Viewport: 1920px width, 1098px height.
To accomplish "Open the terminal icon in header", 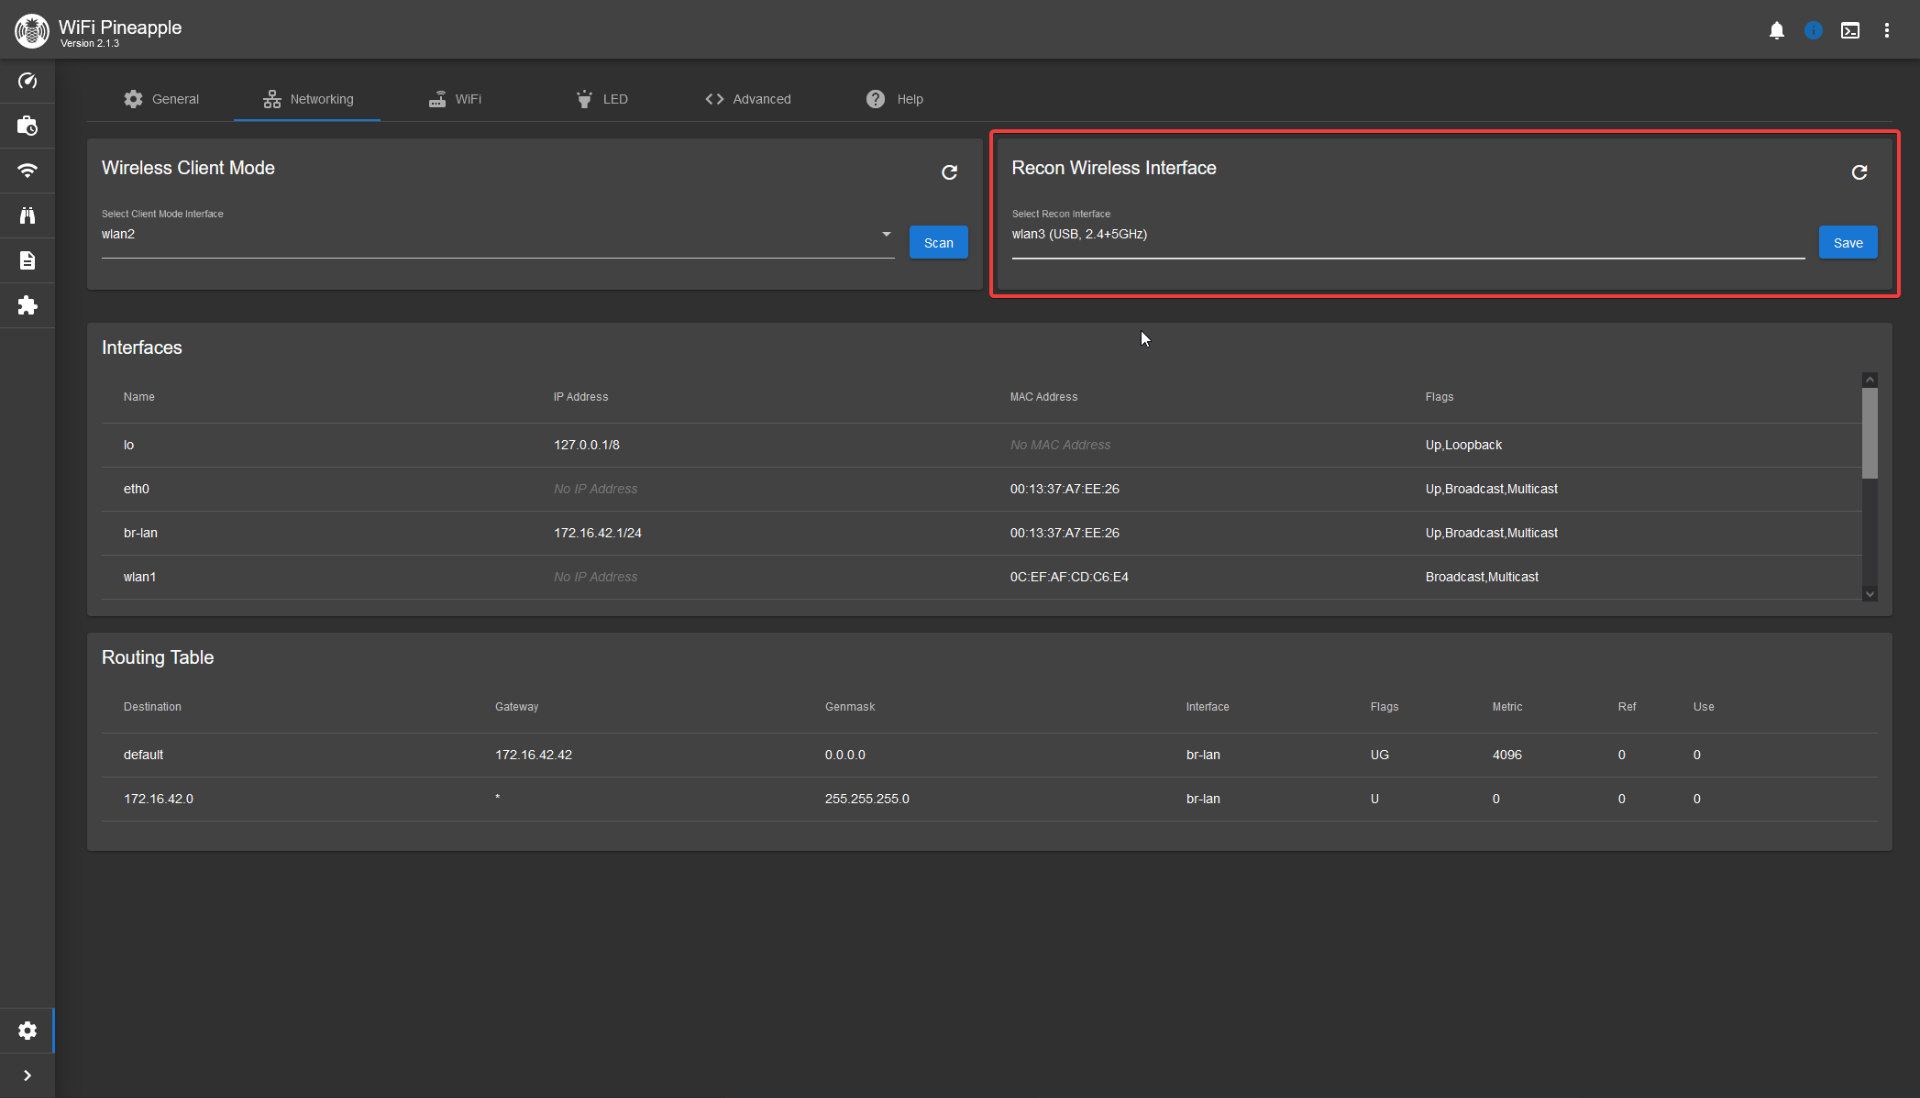I will coord(1850,31).
